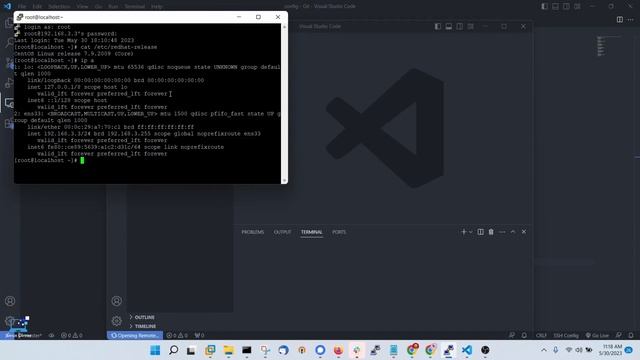Split the editor in background VS Code
Image resolution: width=640 pixels, height=360 pixels.
pos(620,19)
